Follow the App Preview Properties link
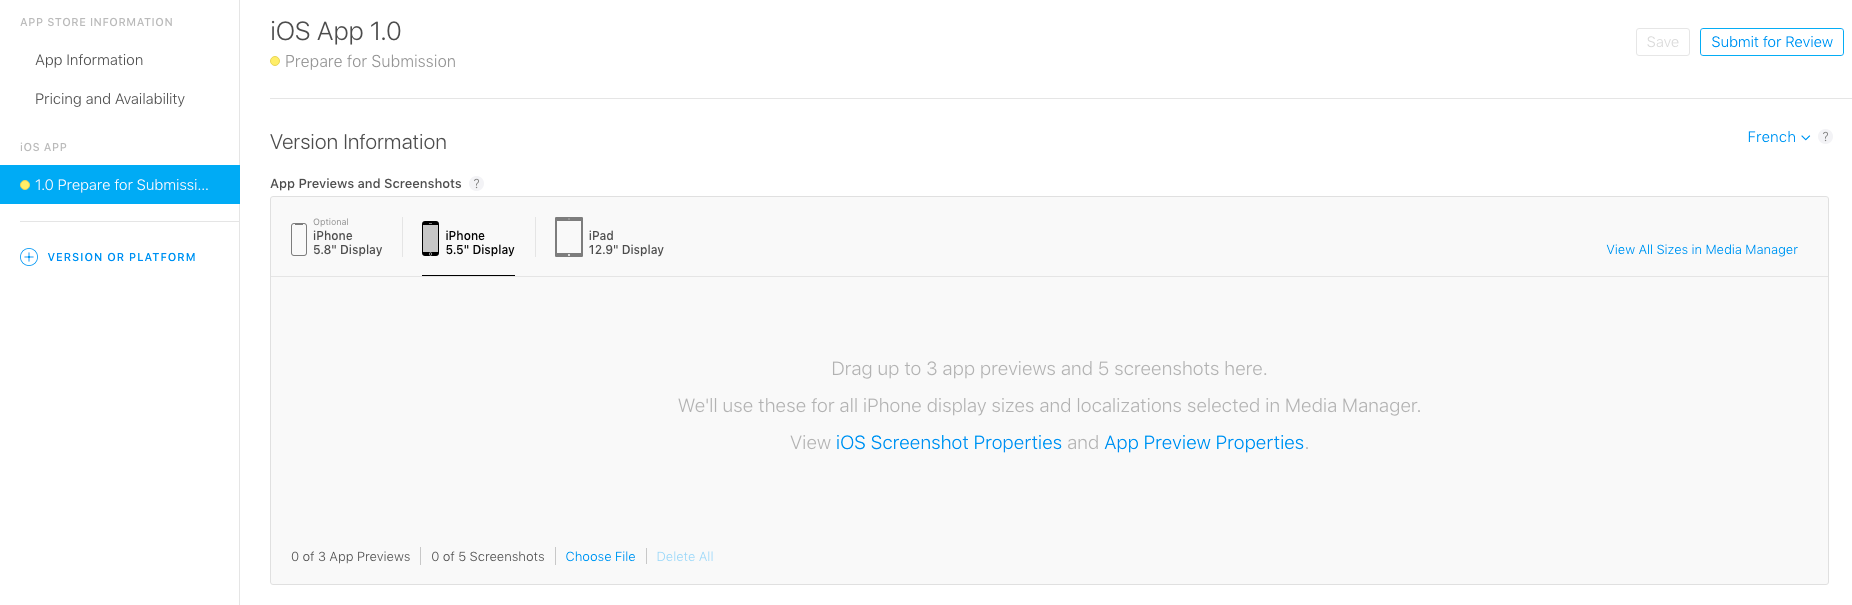The width and height of the screenshot is (1852, 605). click(x=1203, y=442)
